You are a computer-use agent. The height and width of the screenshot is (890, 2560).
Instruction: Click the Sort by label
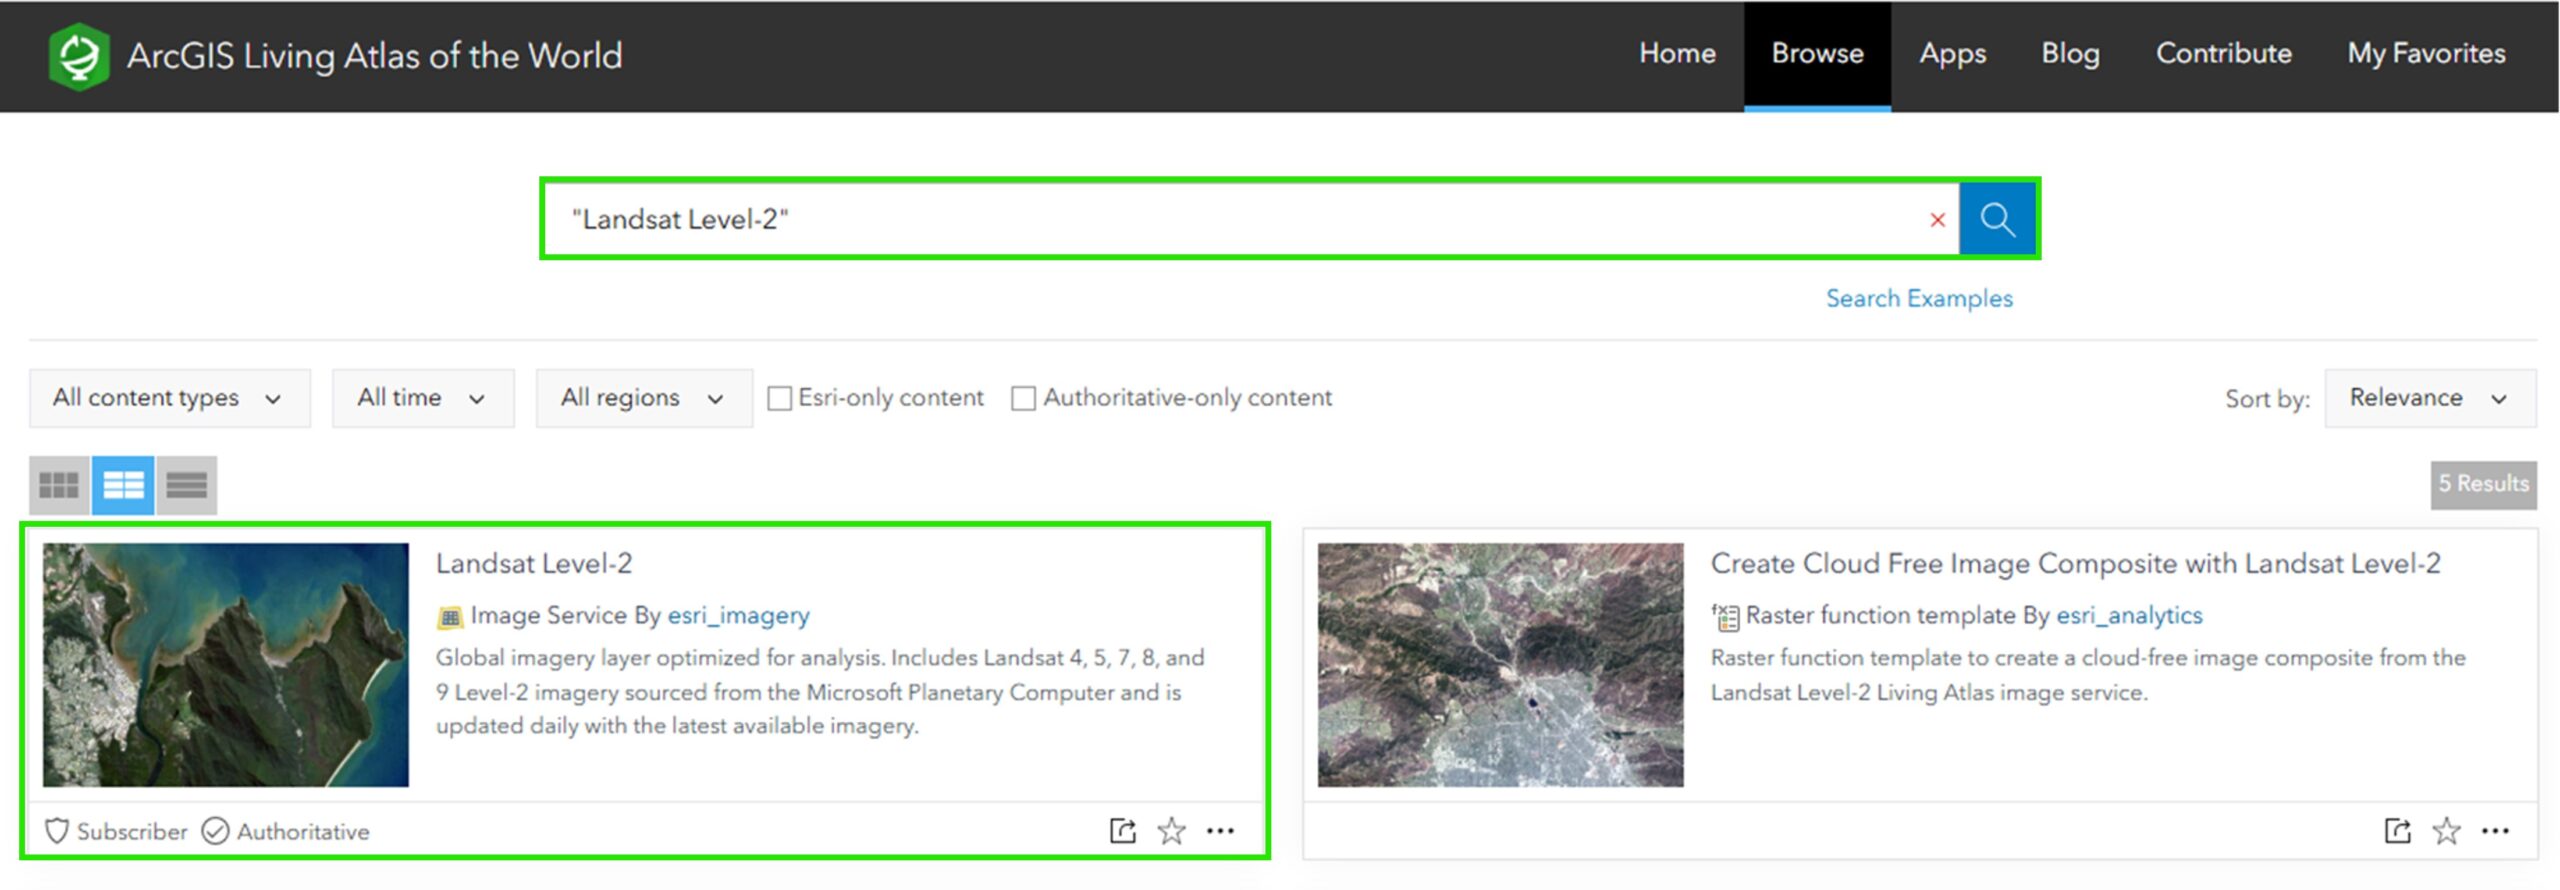pos(2267,399)
